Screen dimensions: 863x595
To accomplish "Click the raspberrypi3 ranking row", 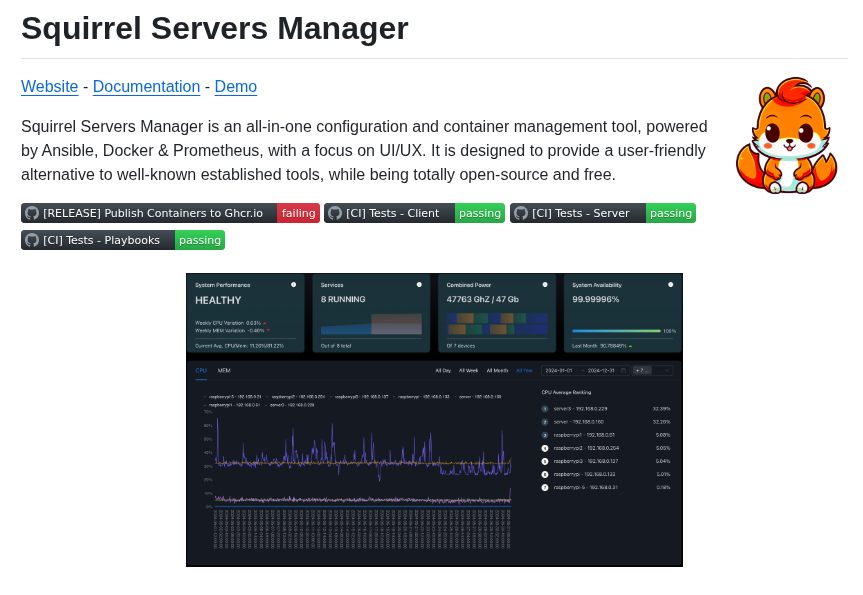I will [606, 461].
